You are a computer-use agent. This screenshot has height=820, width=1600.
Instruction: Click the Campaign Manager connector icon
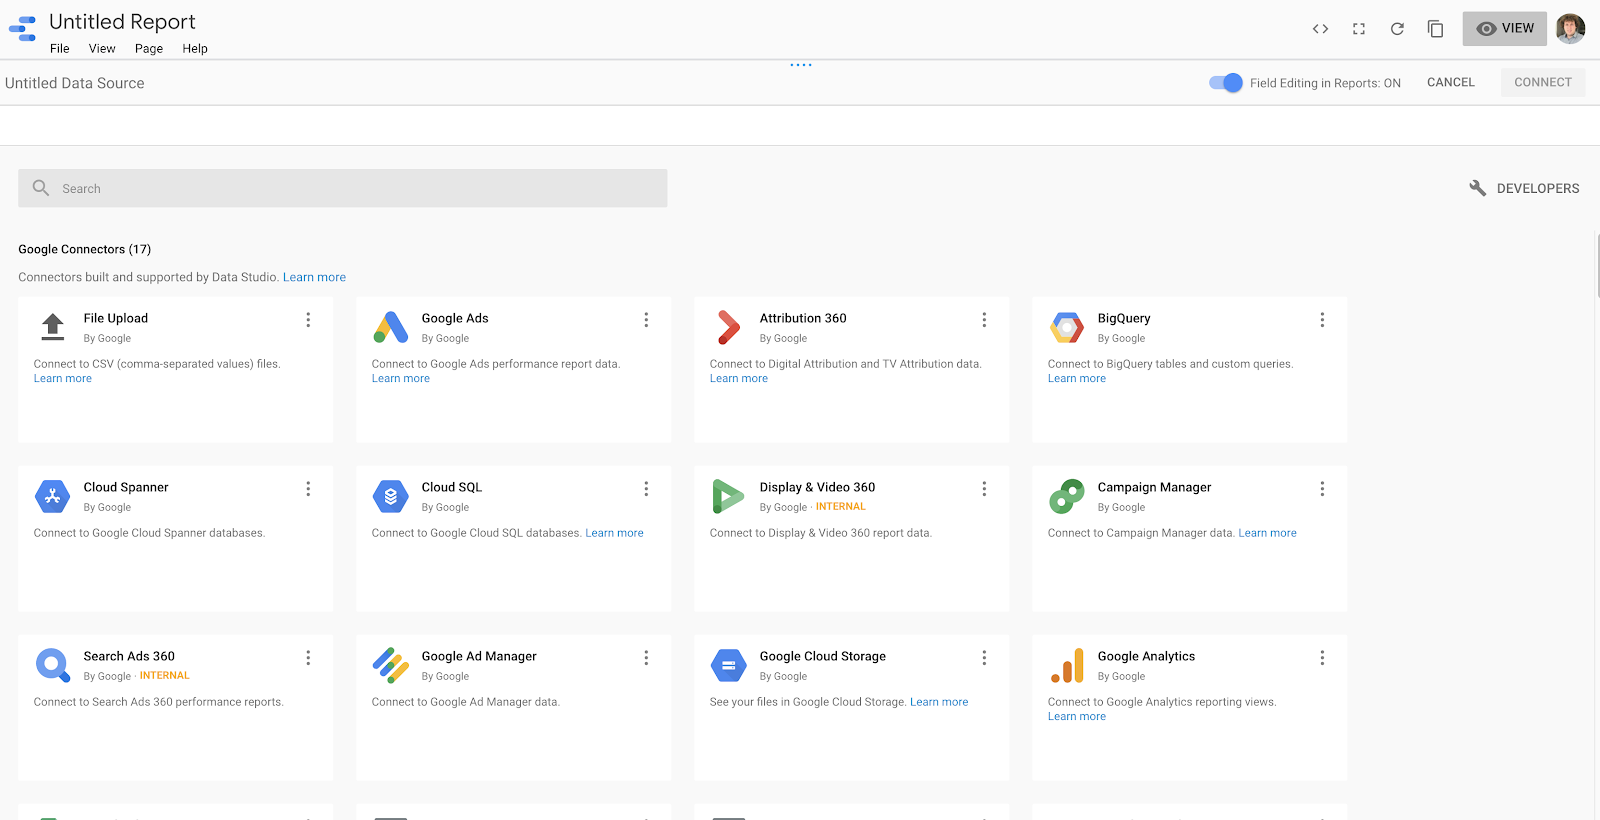1067,496
